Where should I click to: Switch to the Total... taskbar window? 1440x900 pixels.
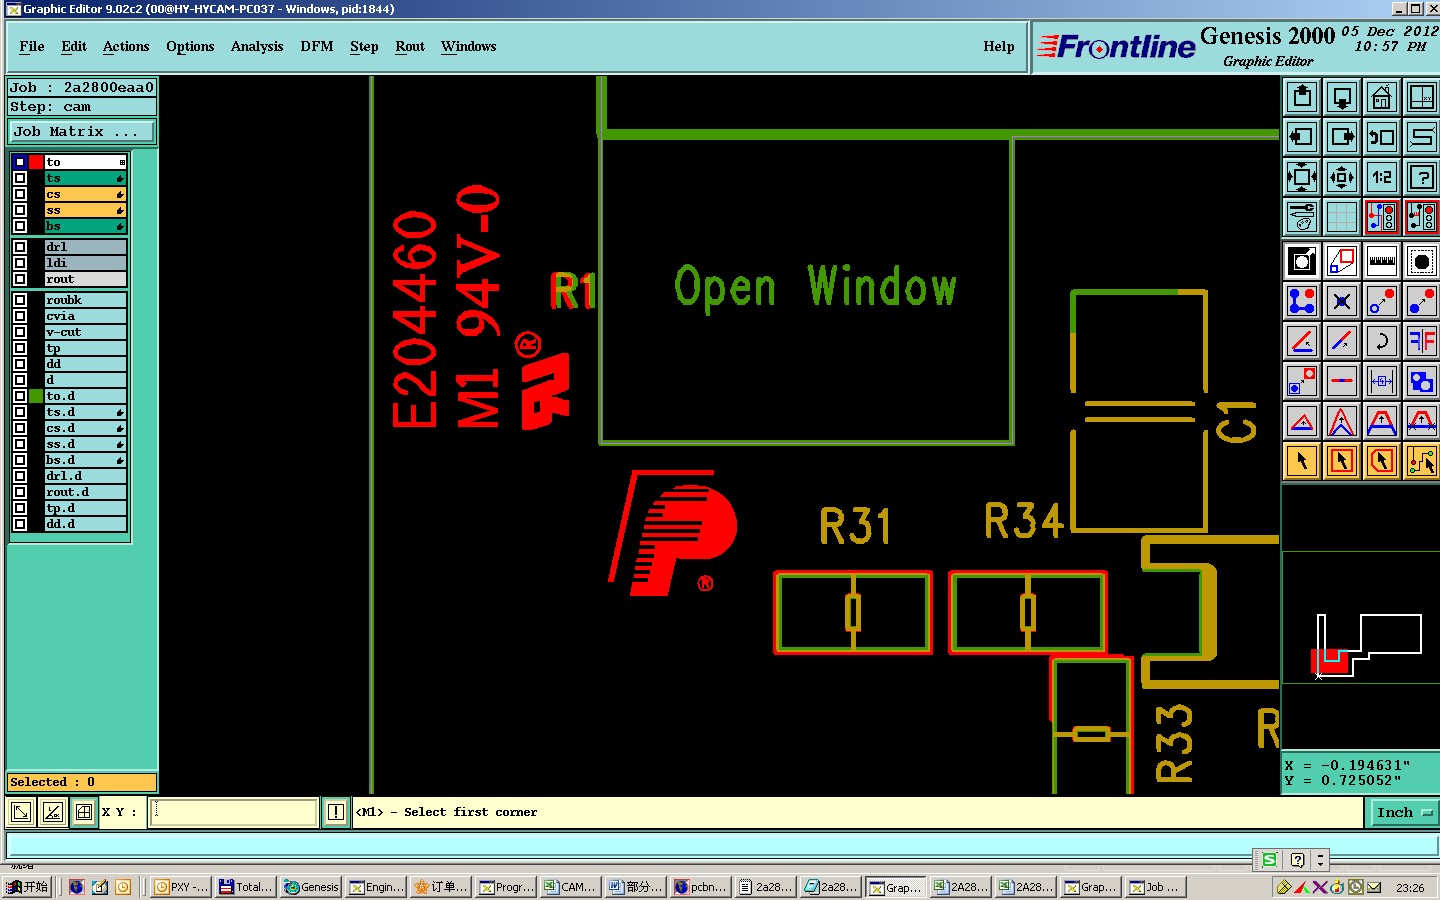click(246, 887)
